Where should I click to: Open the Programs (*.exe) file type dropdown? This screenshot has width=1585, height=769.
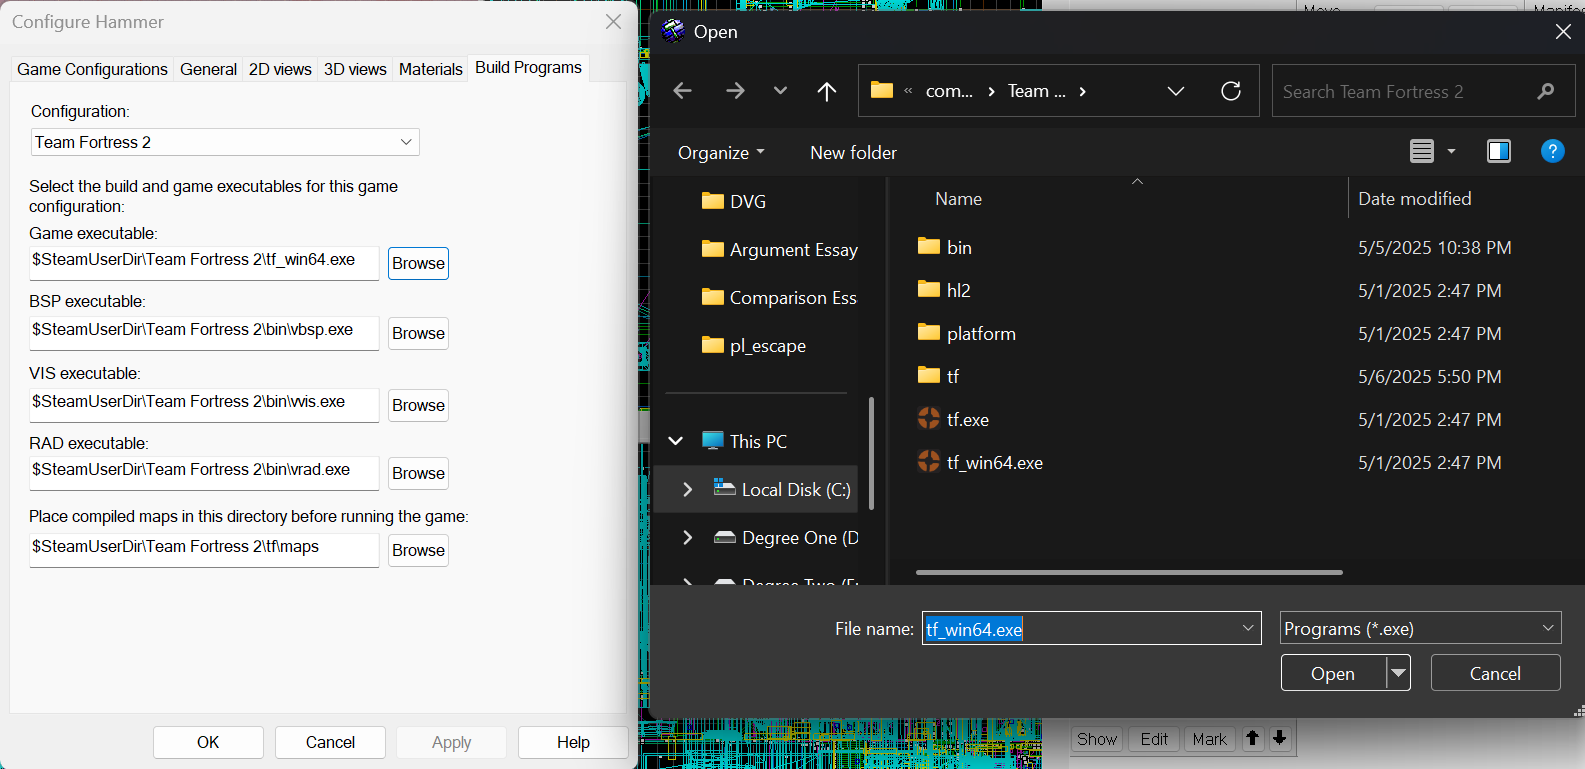pos(1420,628)
